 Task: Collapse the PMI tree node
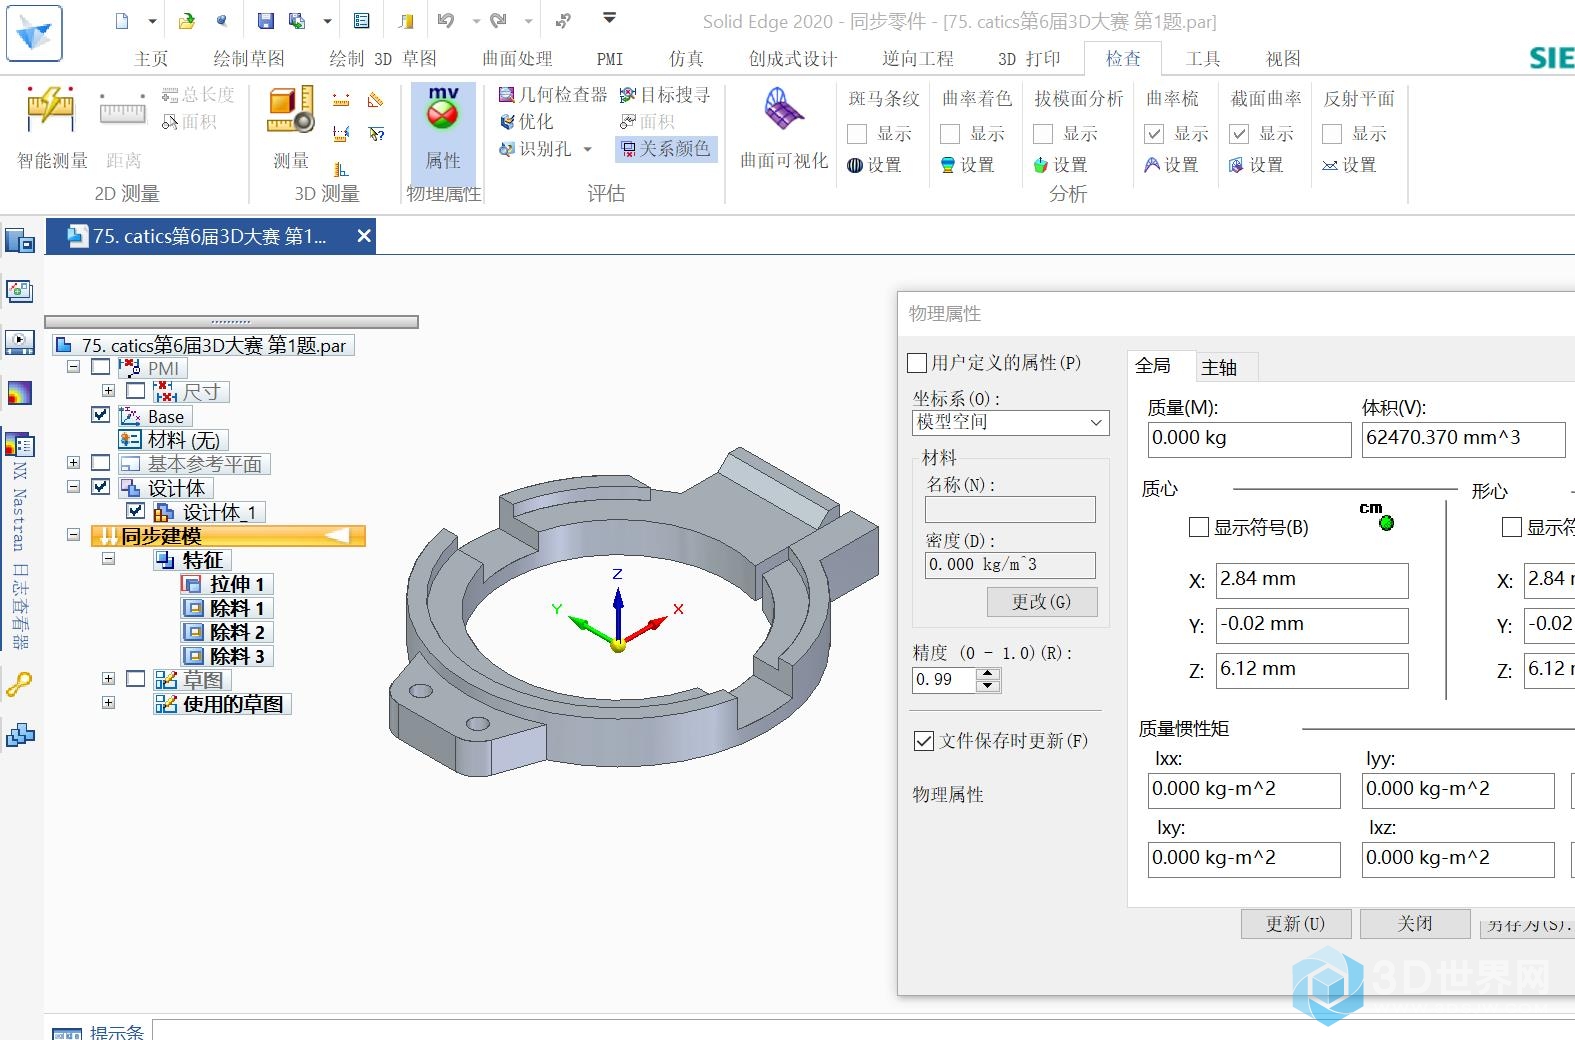click(x=73, y=367)
